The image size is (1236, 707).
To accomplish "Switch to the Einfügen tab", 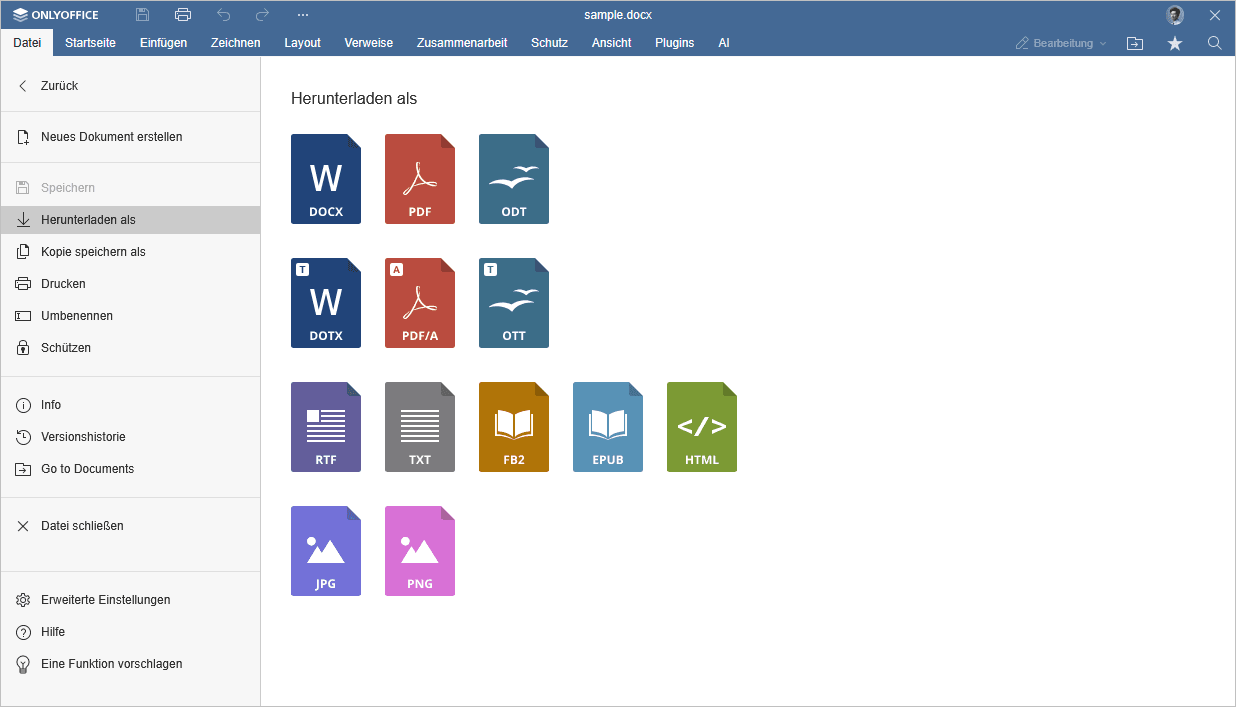I will click(163, 43).
